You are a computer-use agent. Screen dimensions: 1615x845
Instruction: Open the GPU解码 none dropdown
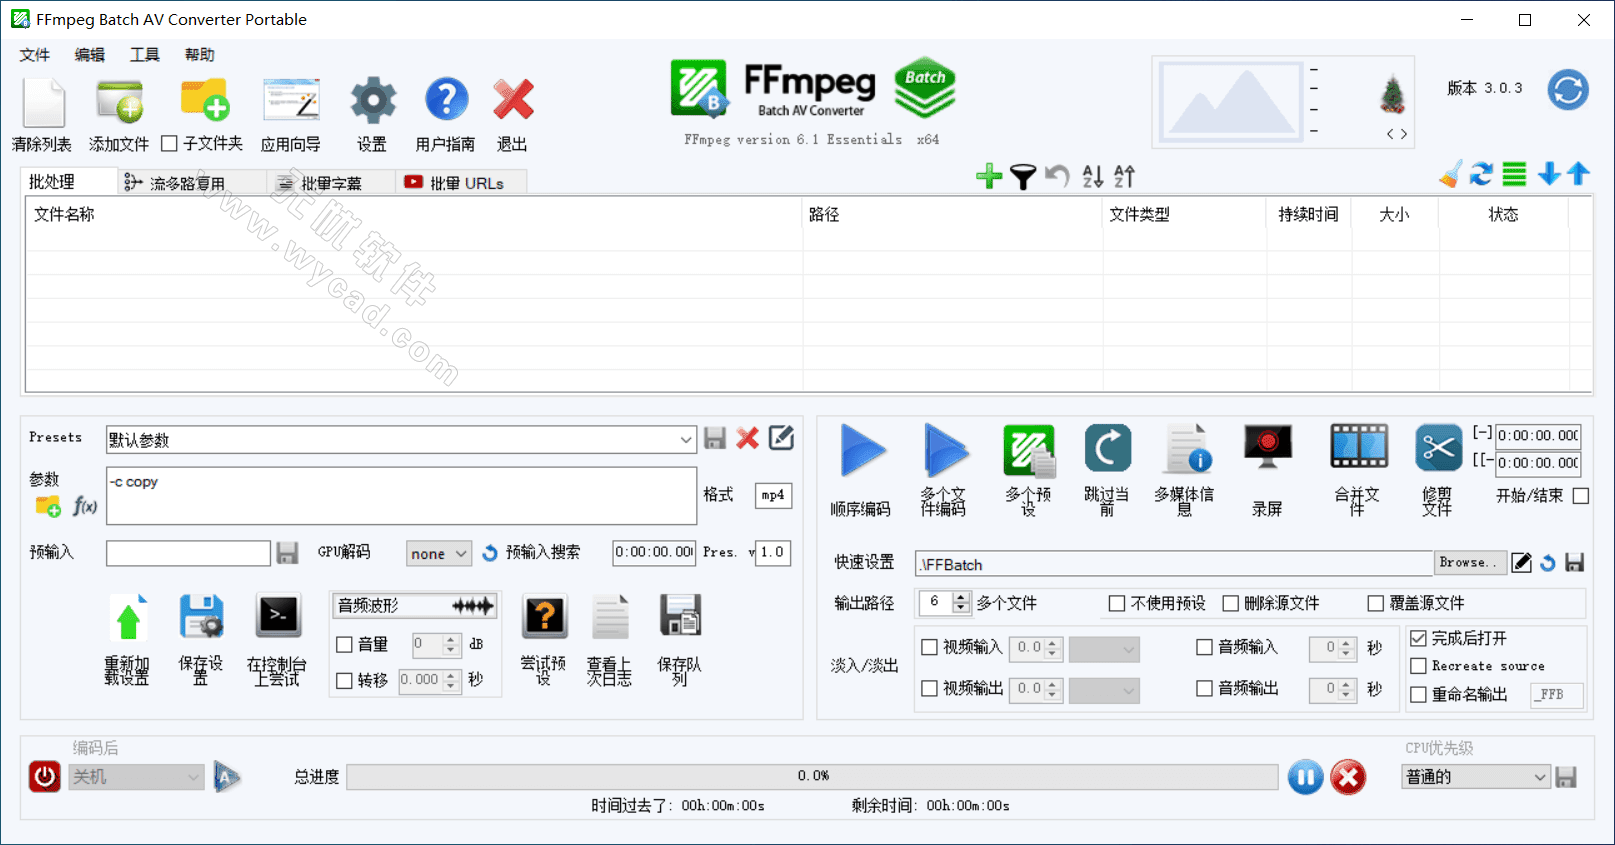pyautogui.click(x=439, y=553)
